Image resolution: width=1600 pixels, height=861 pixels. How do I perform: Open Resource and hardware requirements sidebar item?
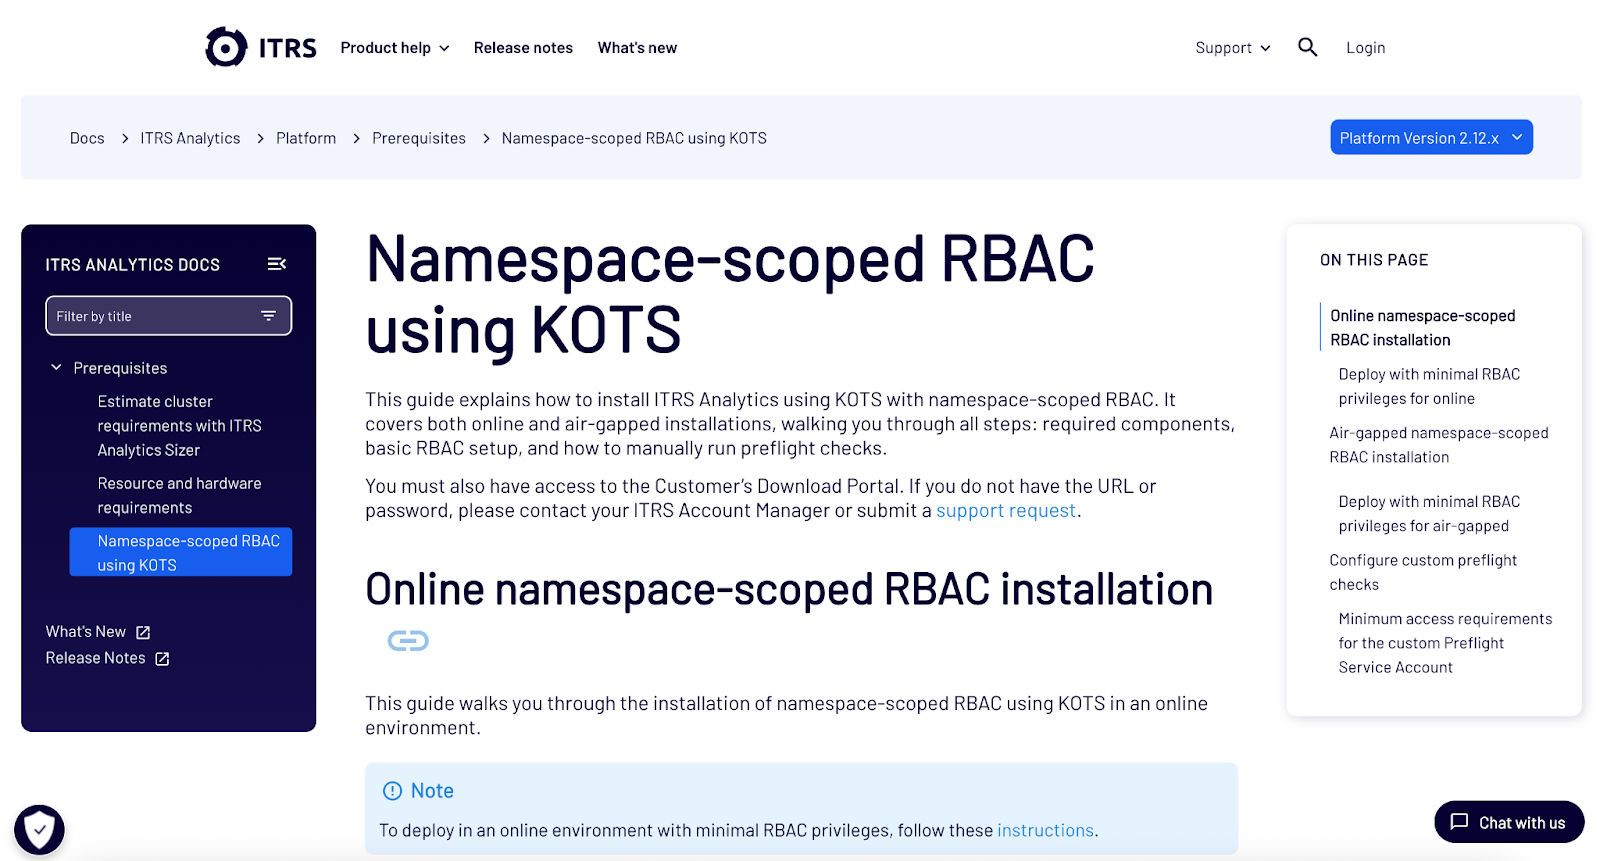(x=180, y=495)
